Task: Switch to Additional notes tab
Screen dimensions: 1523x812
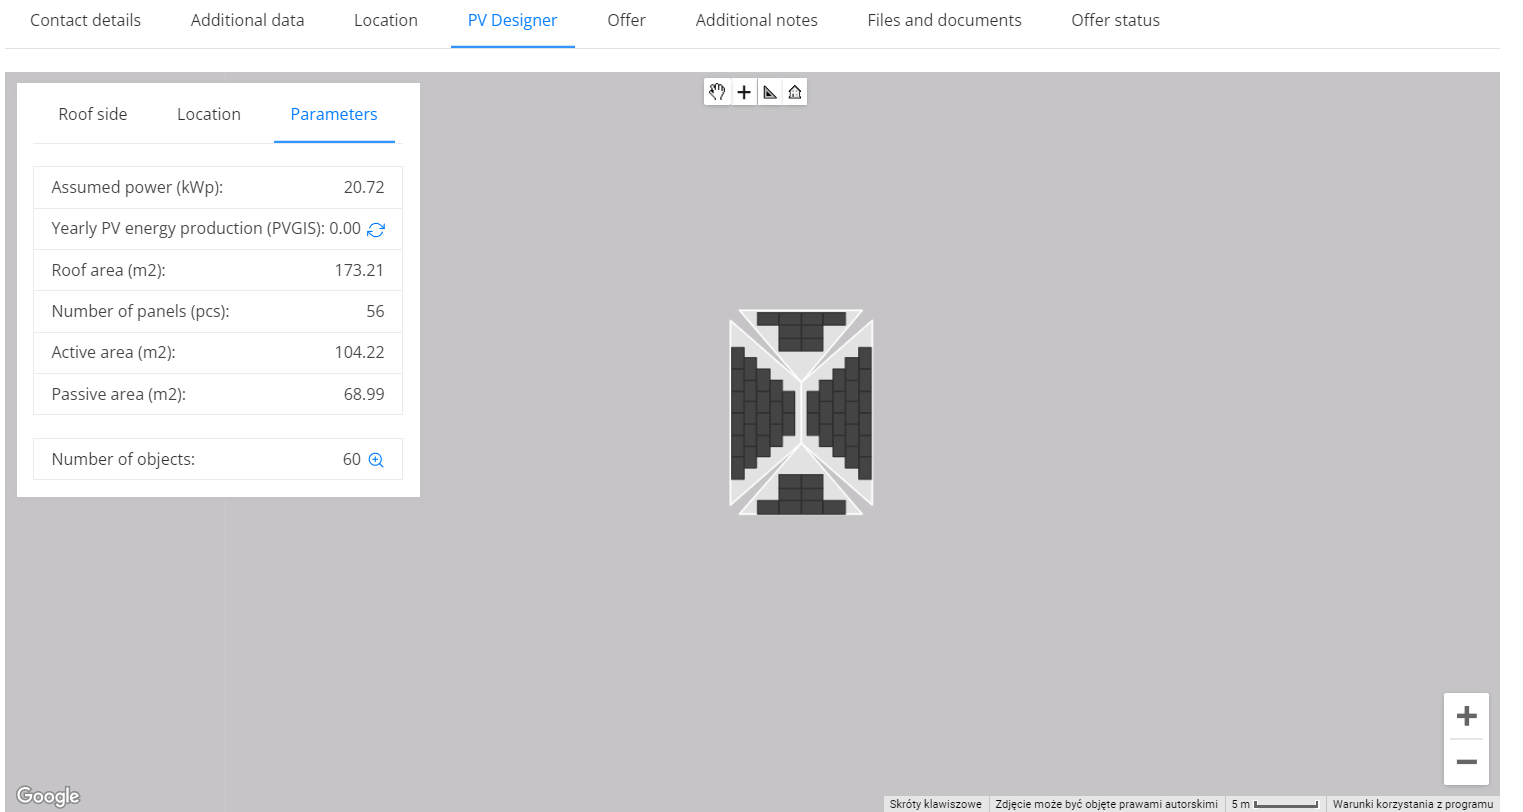Action: (x=757, y=20)
